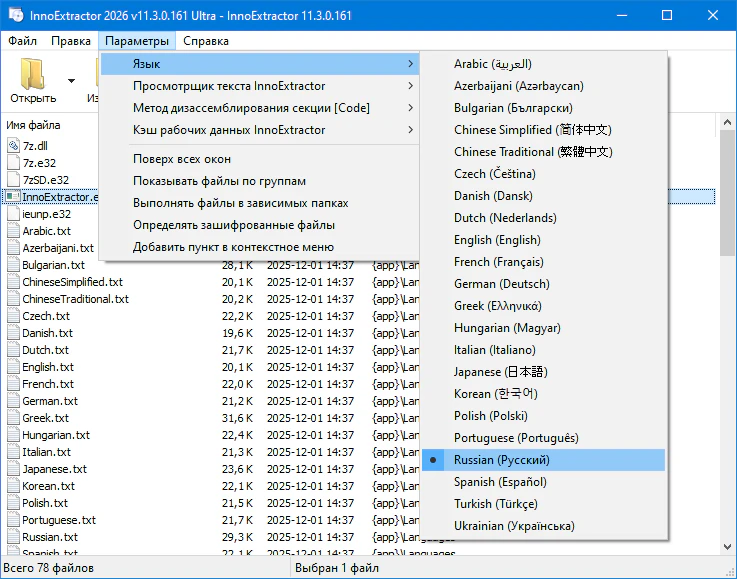This screenshot has height=579, width=737.
Task: Toggle 'Поверх всех окон' option
Action: click(x=182, y=159)
